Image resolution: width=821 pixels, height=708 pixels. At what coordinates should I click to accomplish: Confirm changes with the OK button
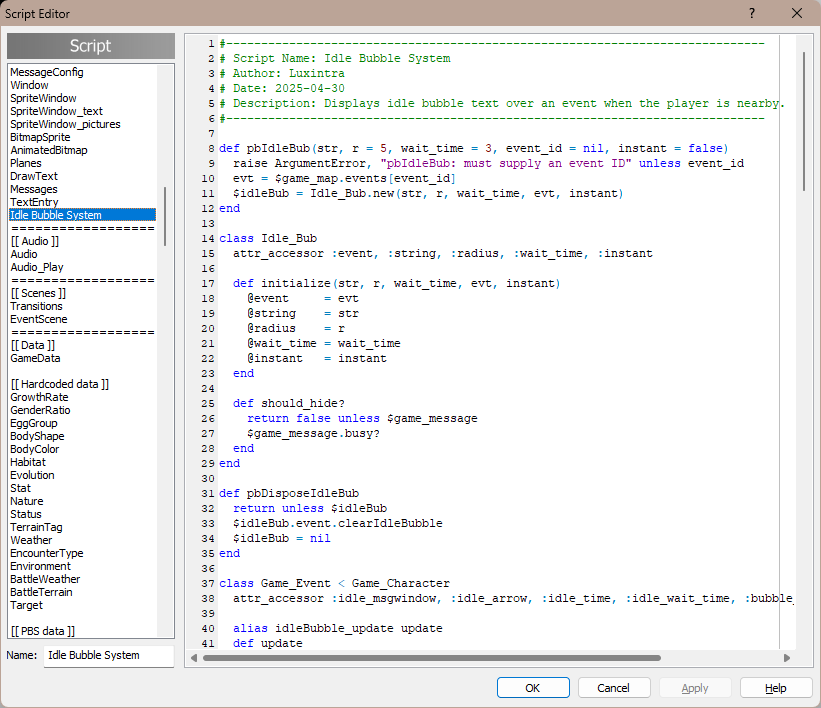click(532, 687)
